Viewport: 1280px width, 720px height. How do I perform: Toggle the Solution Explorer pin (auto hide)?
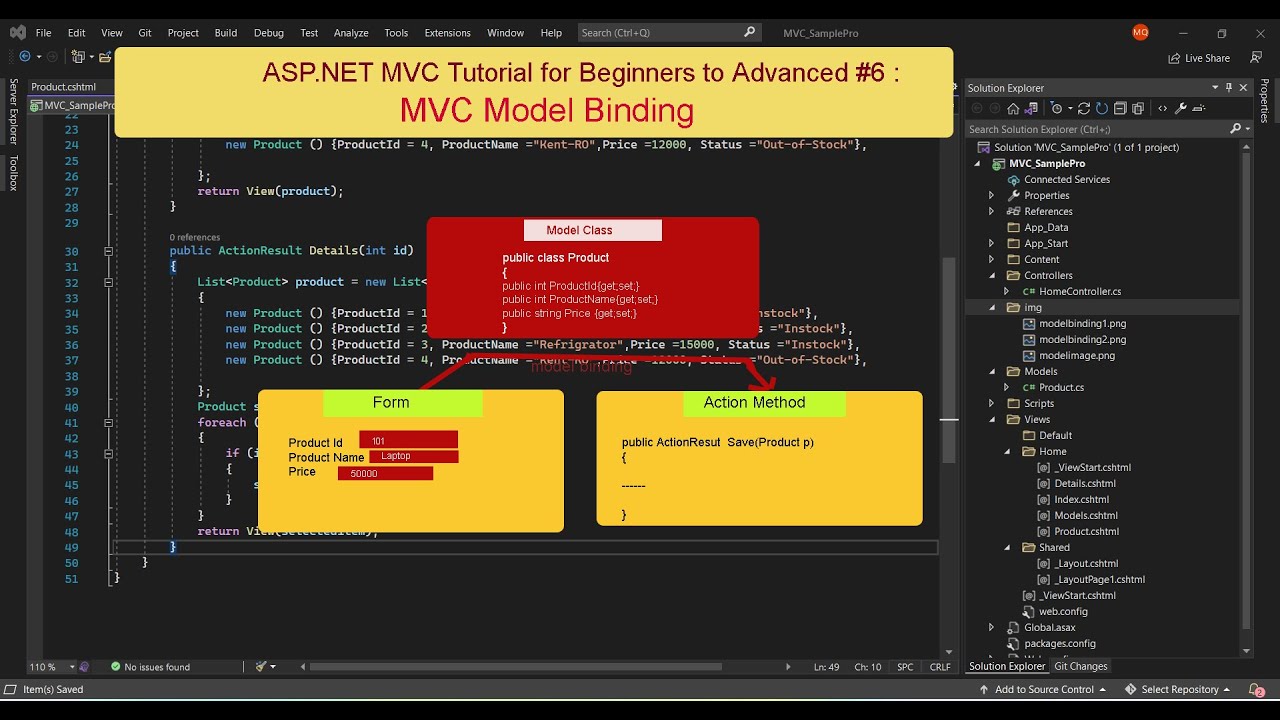[1229, 88]
